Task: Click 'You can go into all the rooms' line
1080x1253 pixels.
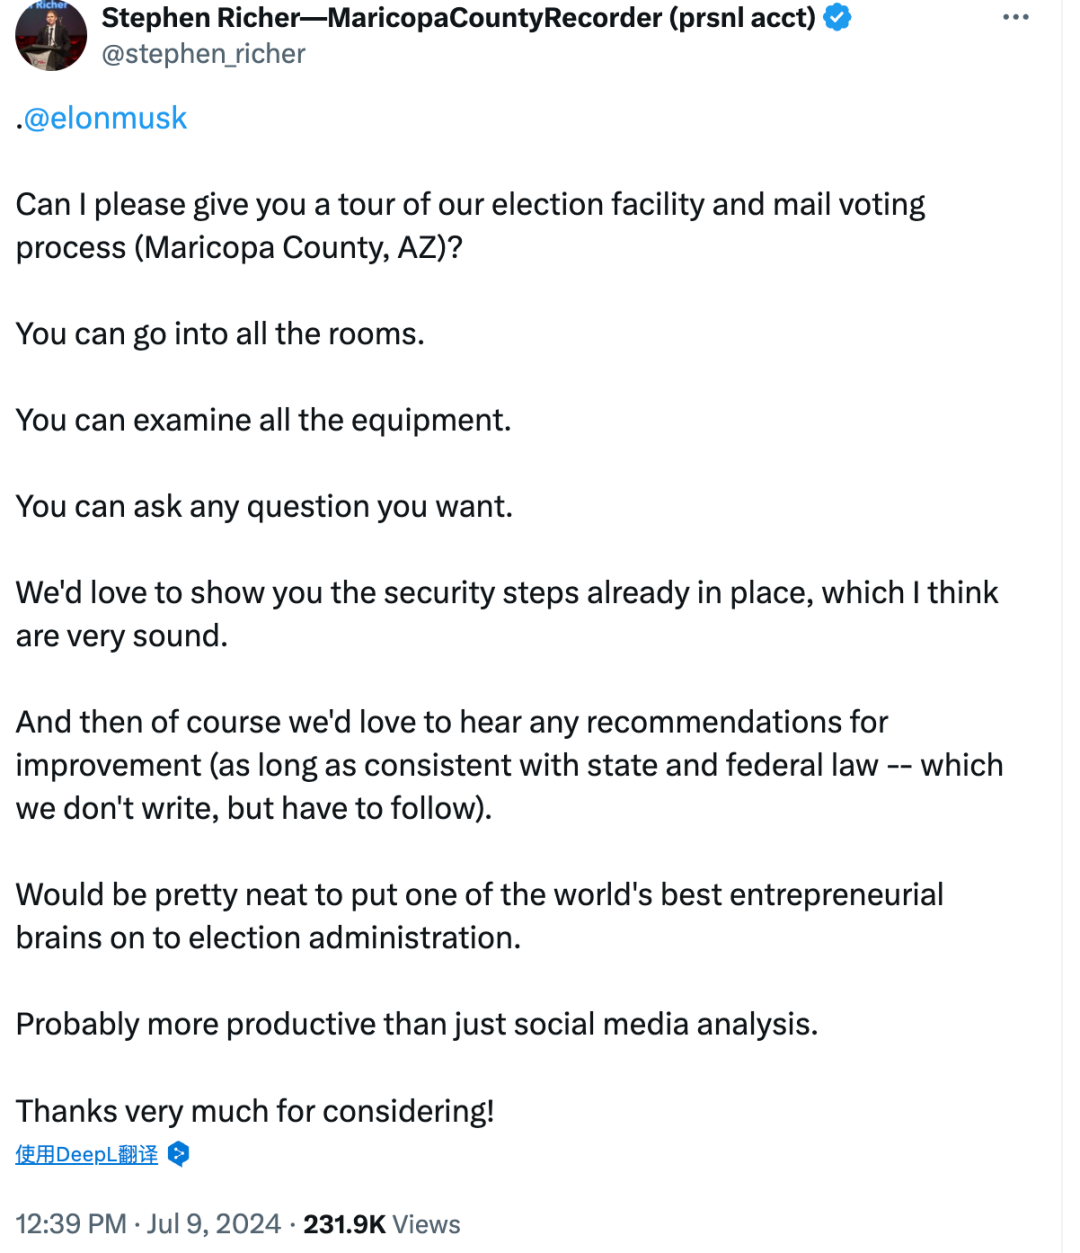Action: 220,334
